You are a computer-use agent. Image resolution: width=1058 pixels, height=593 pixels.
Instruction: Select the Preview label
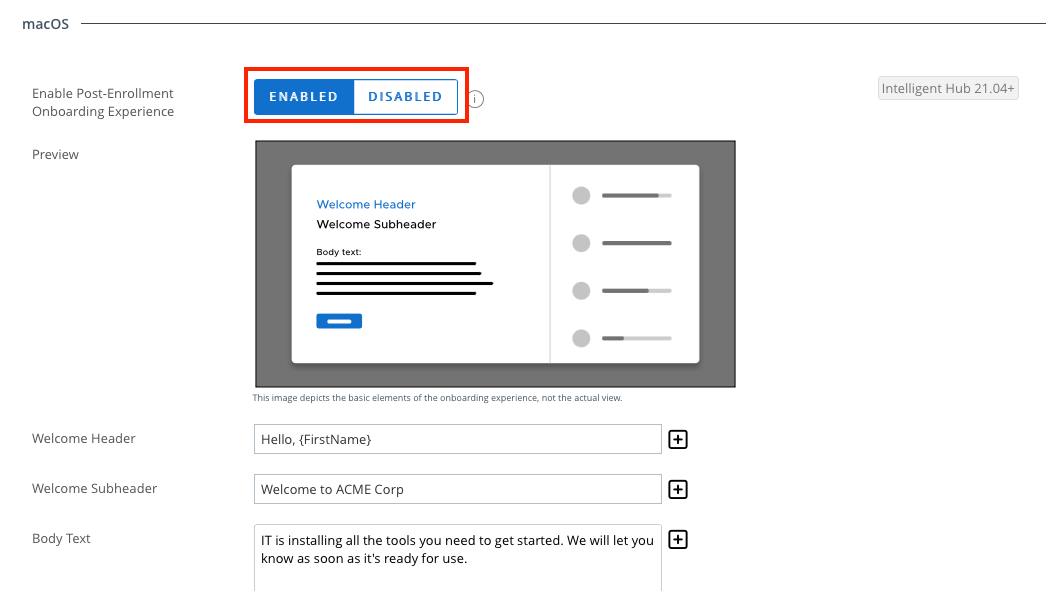tap(55, 154)
